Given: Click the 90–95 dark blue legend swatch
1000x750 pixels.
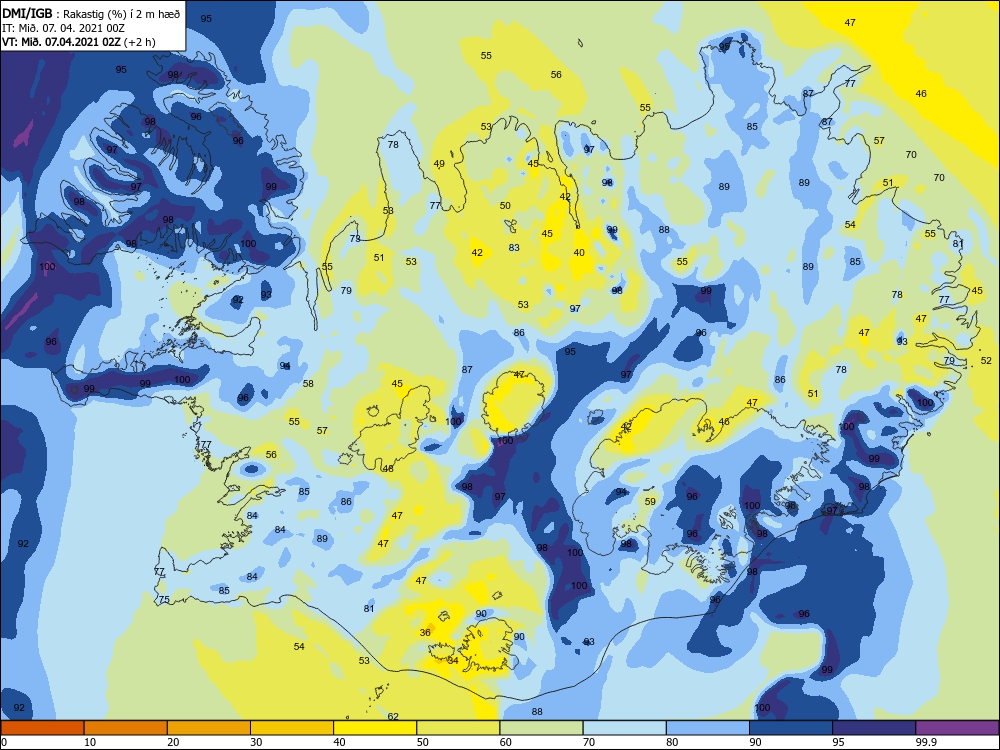Looking at the screenshot, I should pyautogui.click(x=791, y=728).
